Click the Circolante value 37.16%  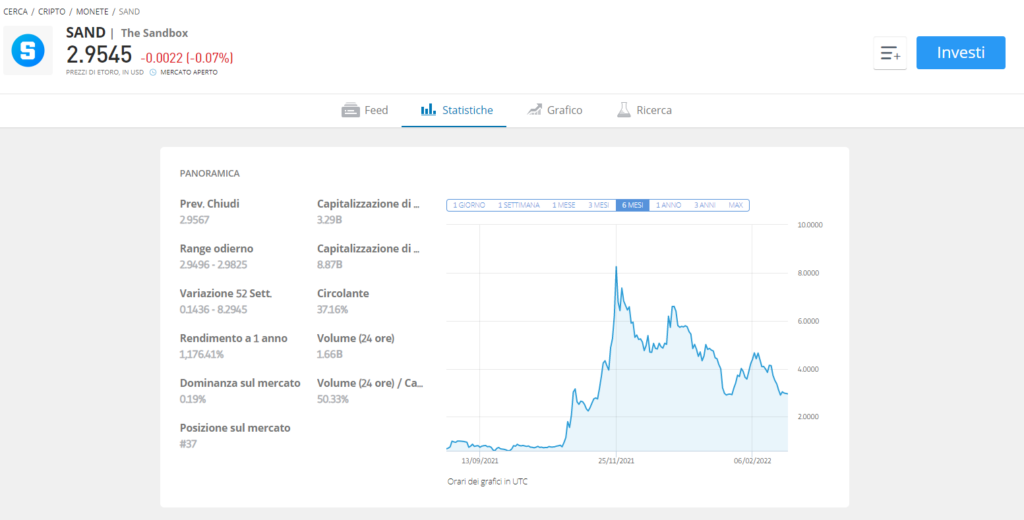coord(332,309)
